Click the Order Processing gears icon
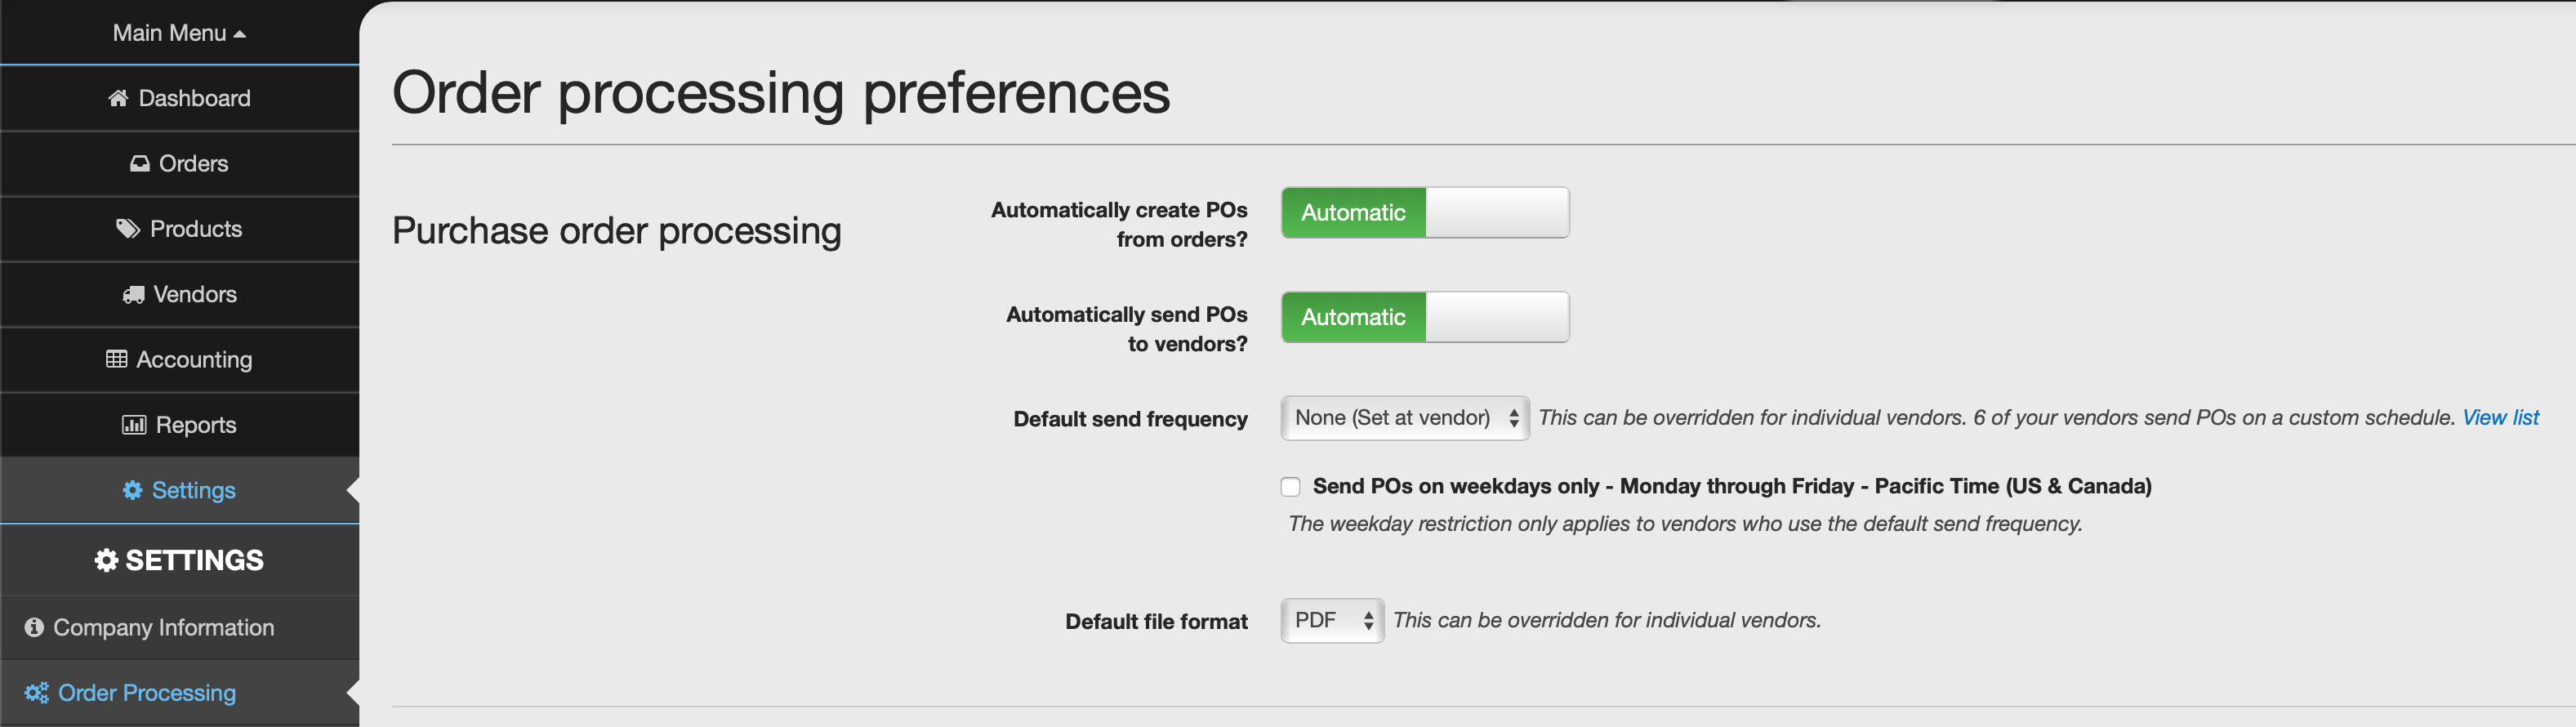2576x727 pixels. [x=37, y=693]
